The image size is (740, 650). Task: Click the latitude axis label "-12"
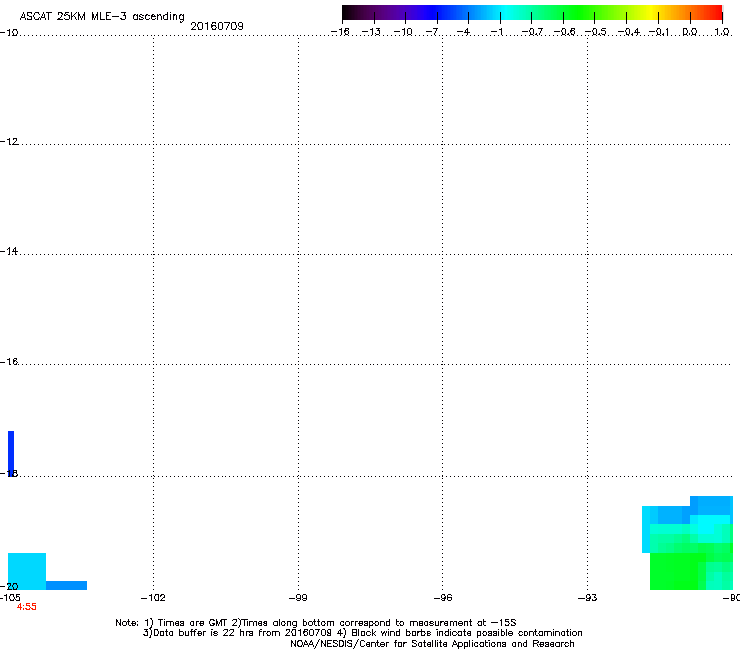pos(9,142)
